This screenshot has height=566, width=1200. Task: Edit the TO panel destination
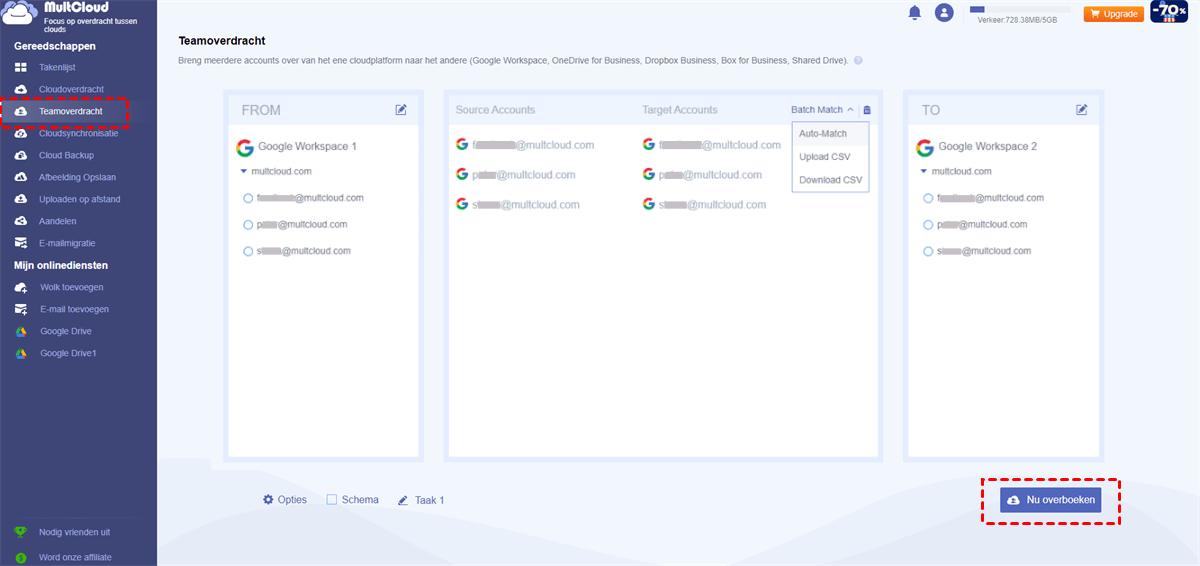[x=1081, y=110]
